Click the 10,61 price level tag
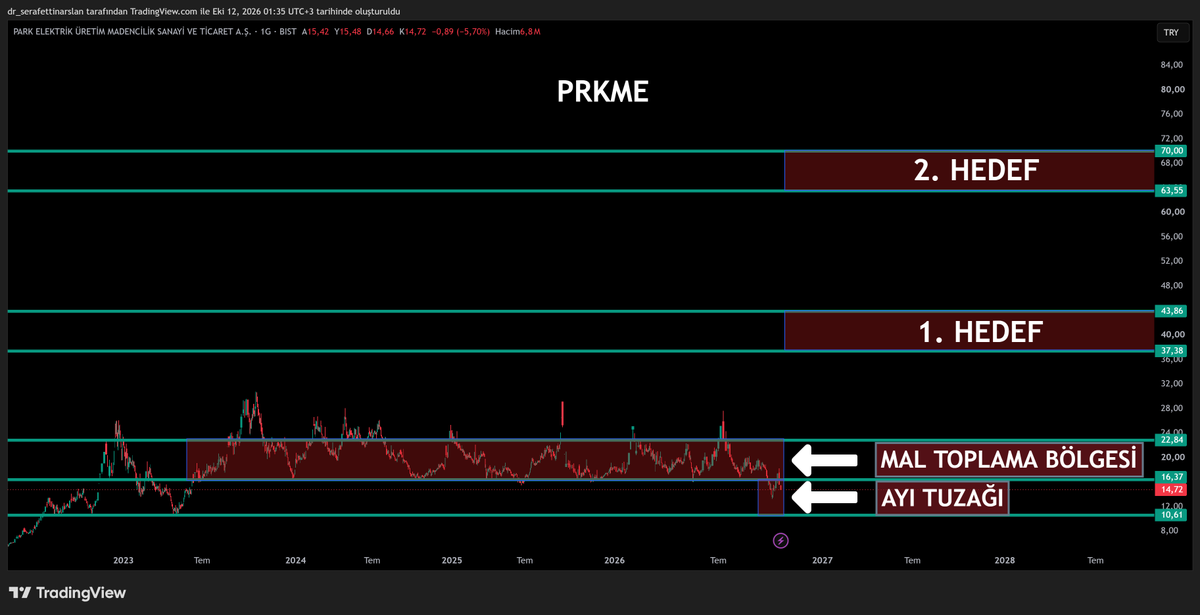This screenshot has width=1200, height=615. coord(1171,515)
